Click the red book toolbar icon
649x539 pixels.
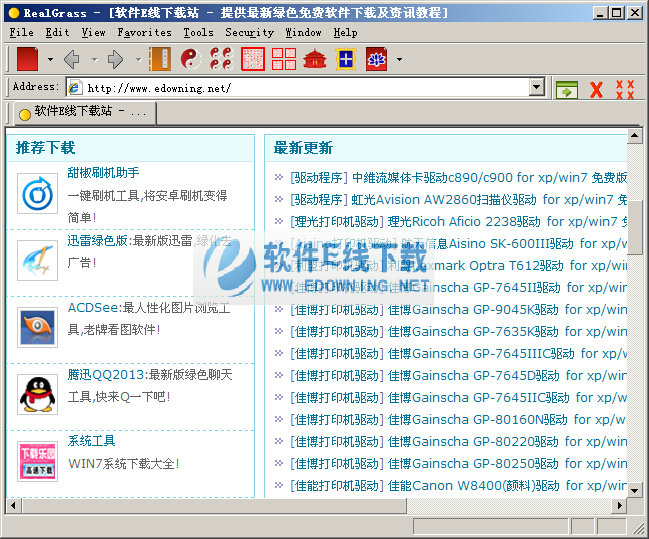click(x=27, y=59)
